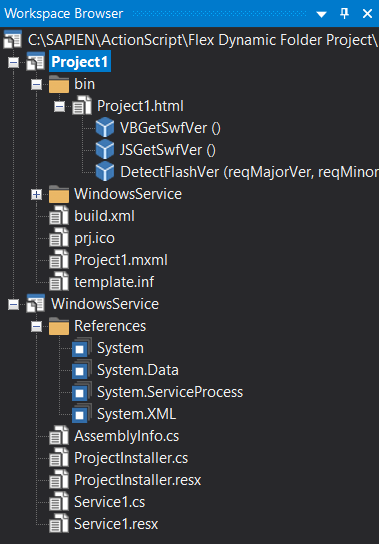Click the VBGetSwfVer function cube icon
Screen dimensions: 379x544
105,128
